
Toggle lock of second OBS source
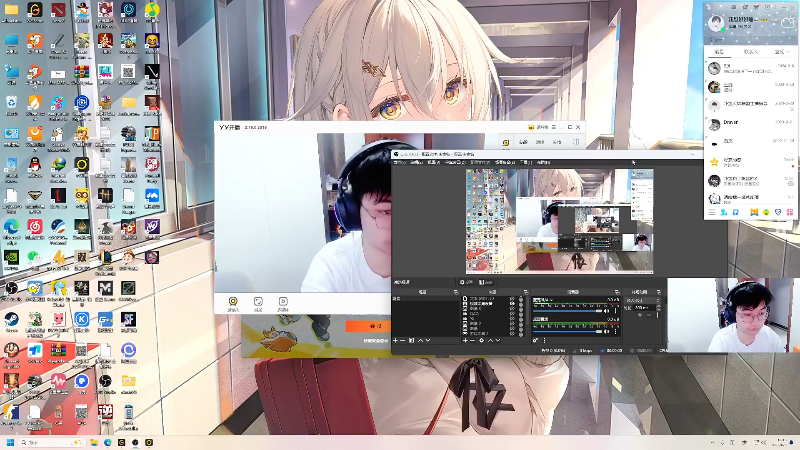pos(521,304)
